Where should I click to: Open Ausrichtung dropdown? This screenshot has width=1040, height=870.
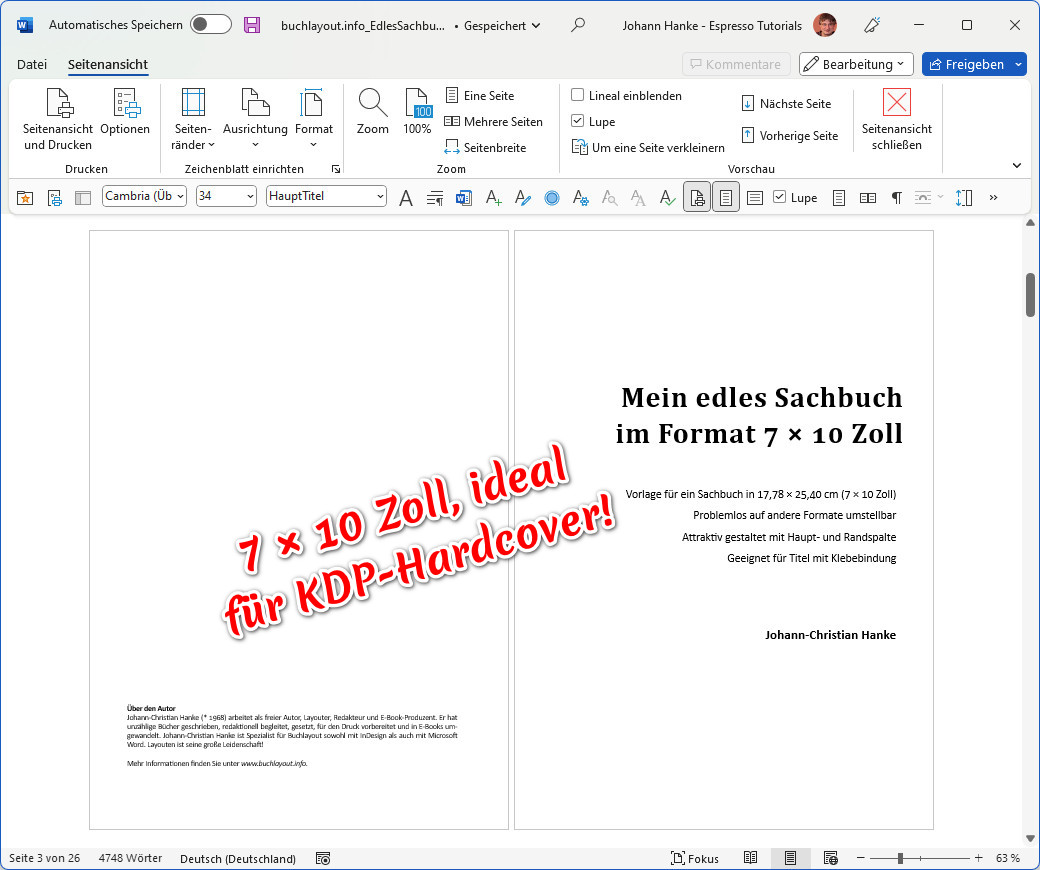click(x=255, y=119)
